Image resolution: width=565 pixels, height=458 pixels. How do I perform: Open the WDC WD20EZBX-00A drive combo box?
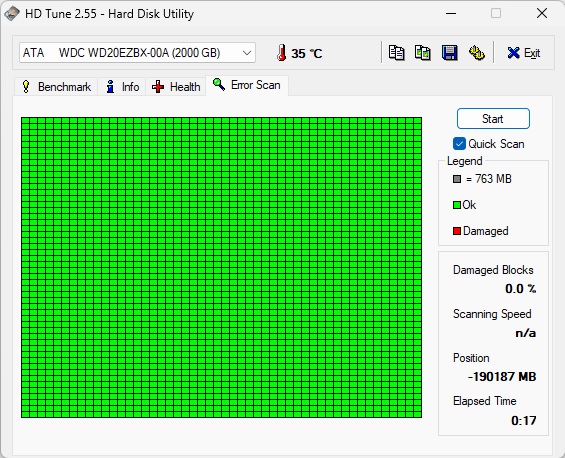pos(137,53)
